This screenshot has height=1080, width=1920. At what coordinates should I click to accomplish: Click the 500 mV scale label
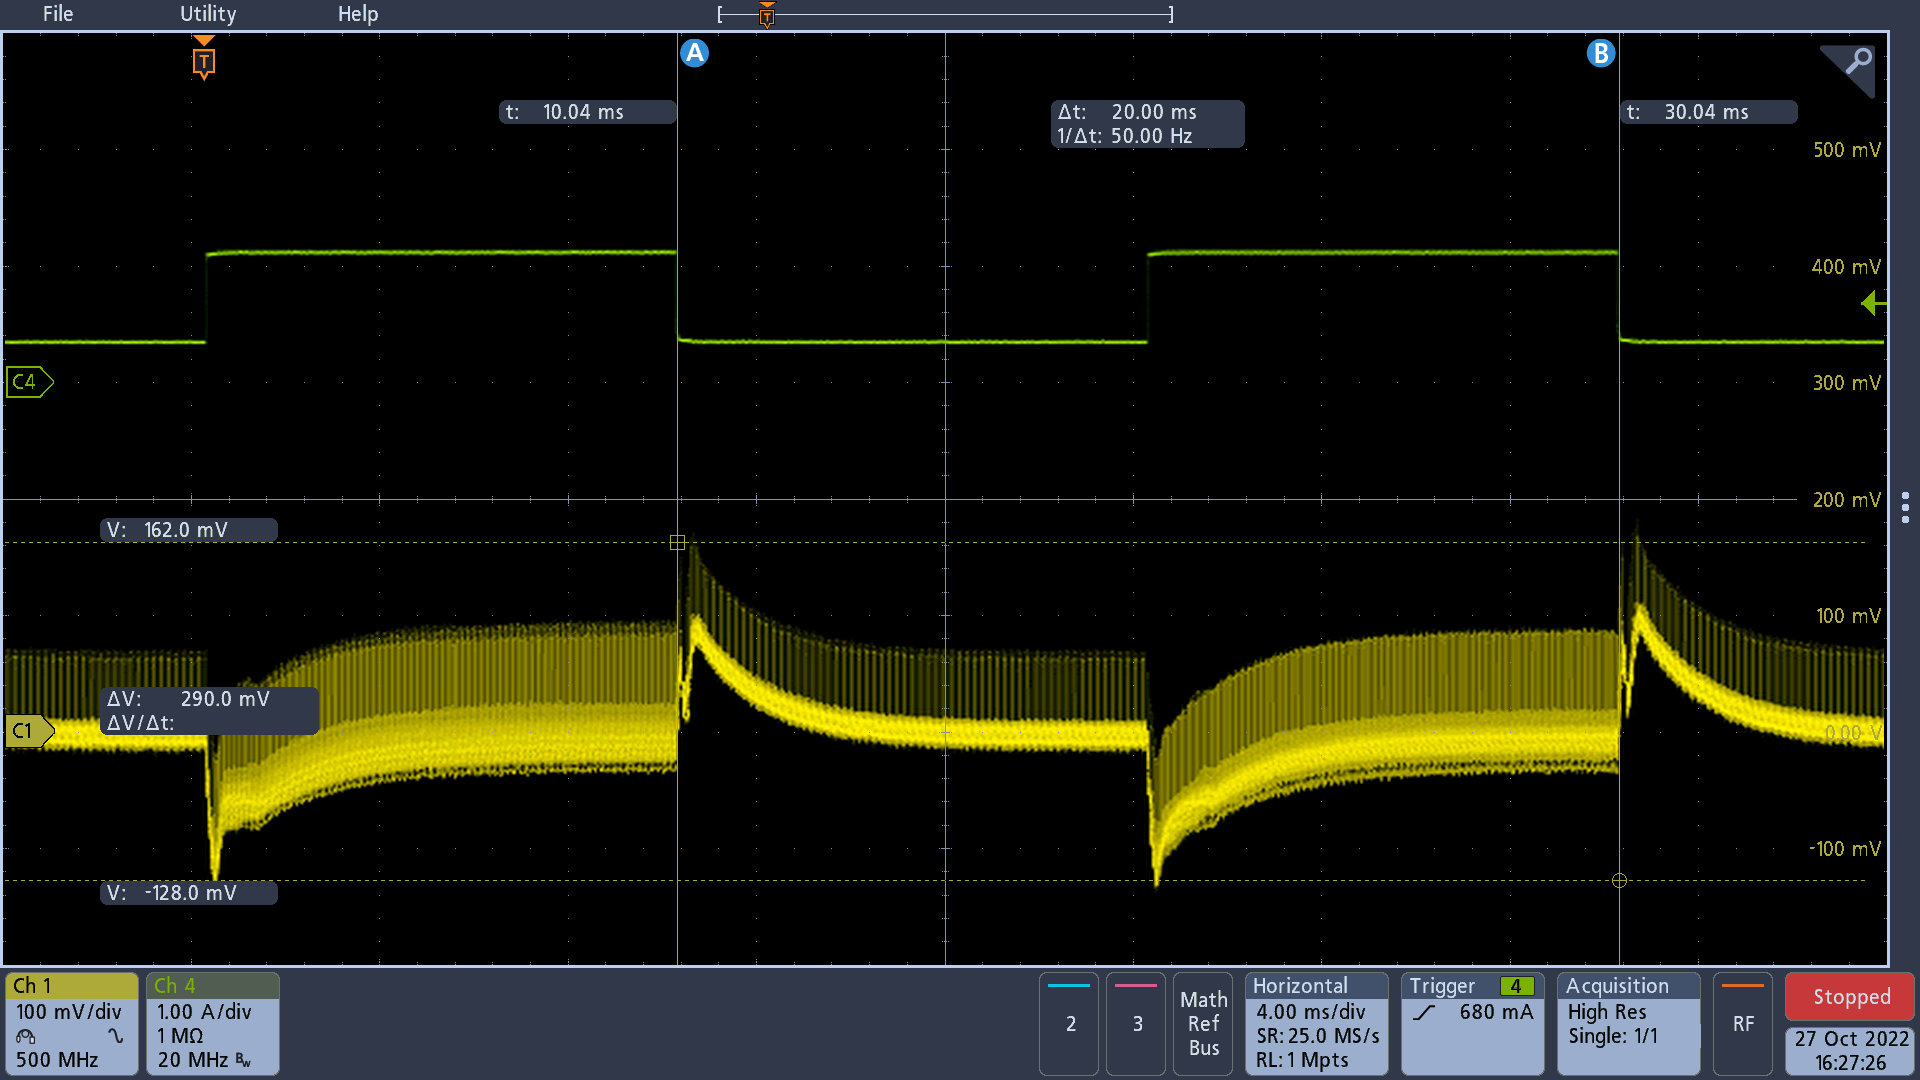1846,150
